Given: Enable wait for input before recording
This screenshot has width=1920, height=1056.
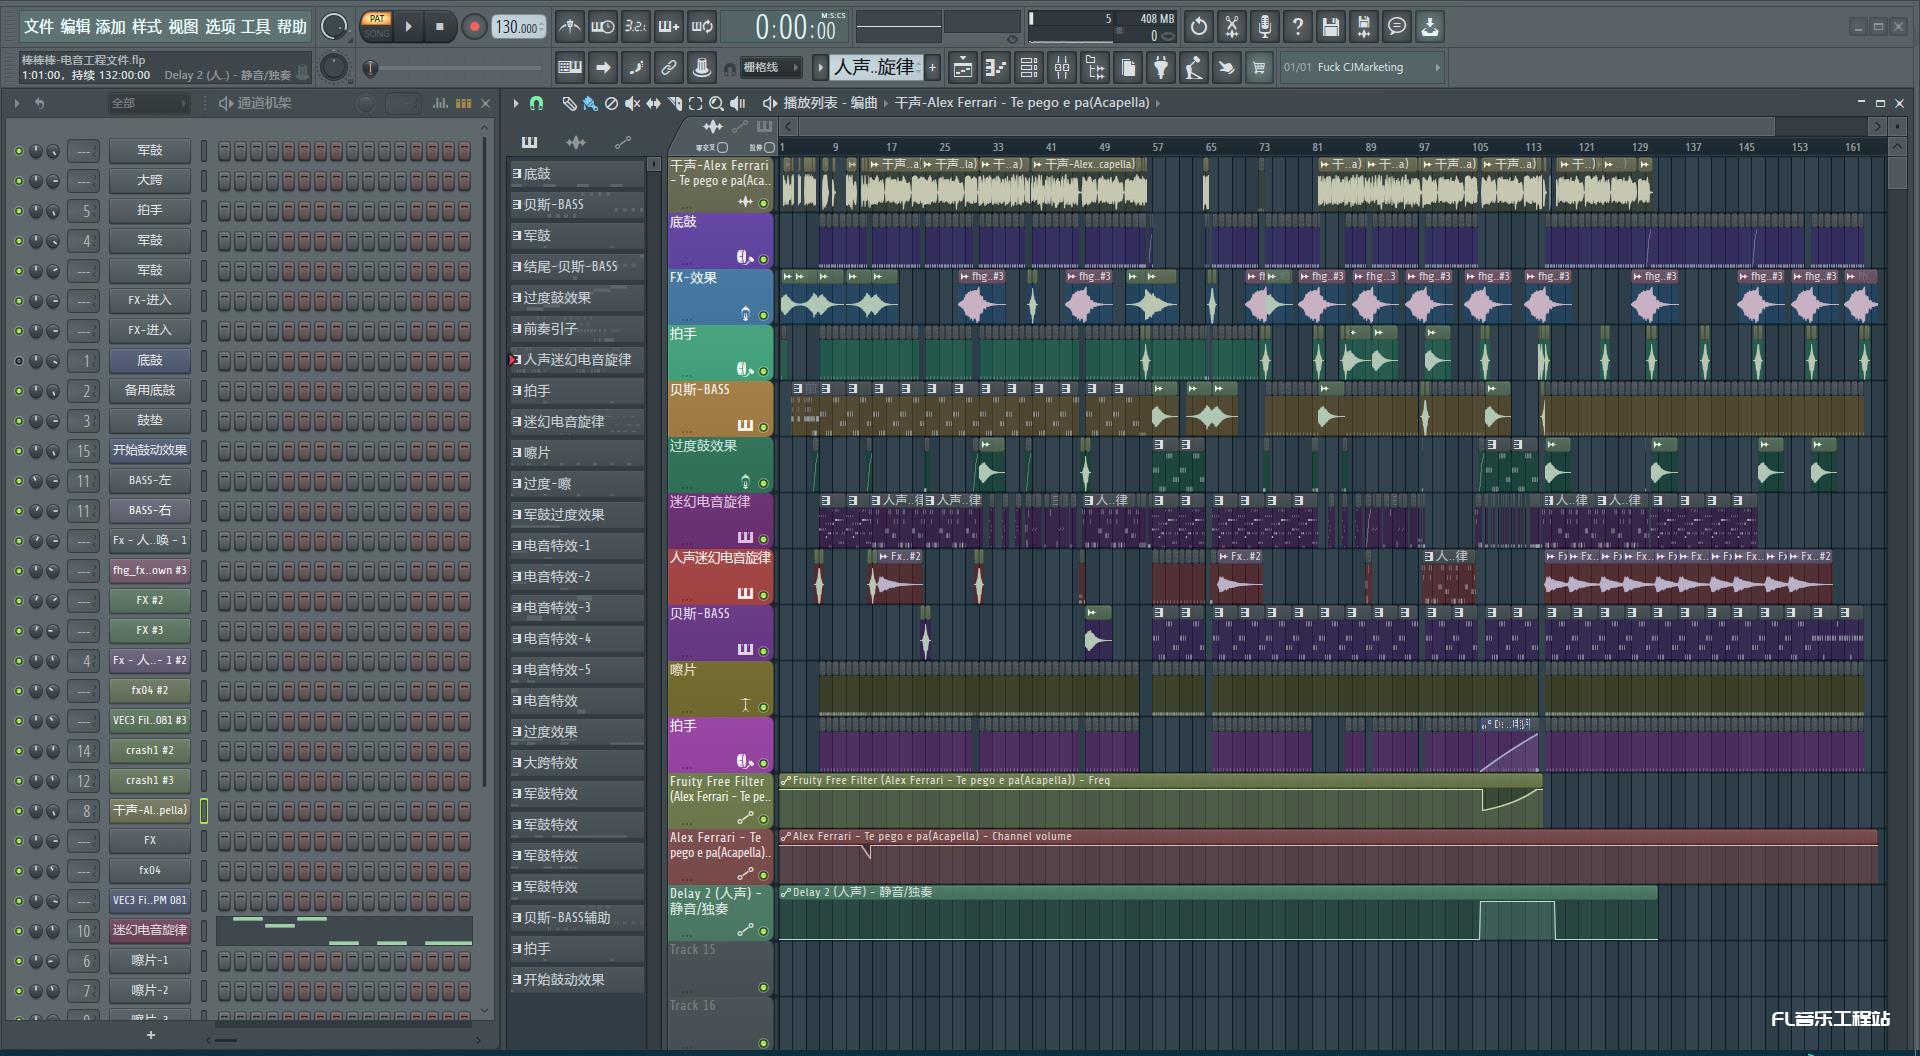Looking at the screenshot, I should coord(602,27).
